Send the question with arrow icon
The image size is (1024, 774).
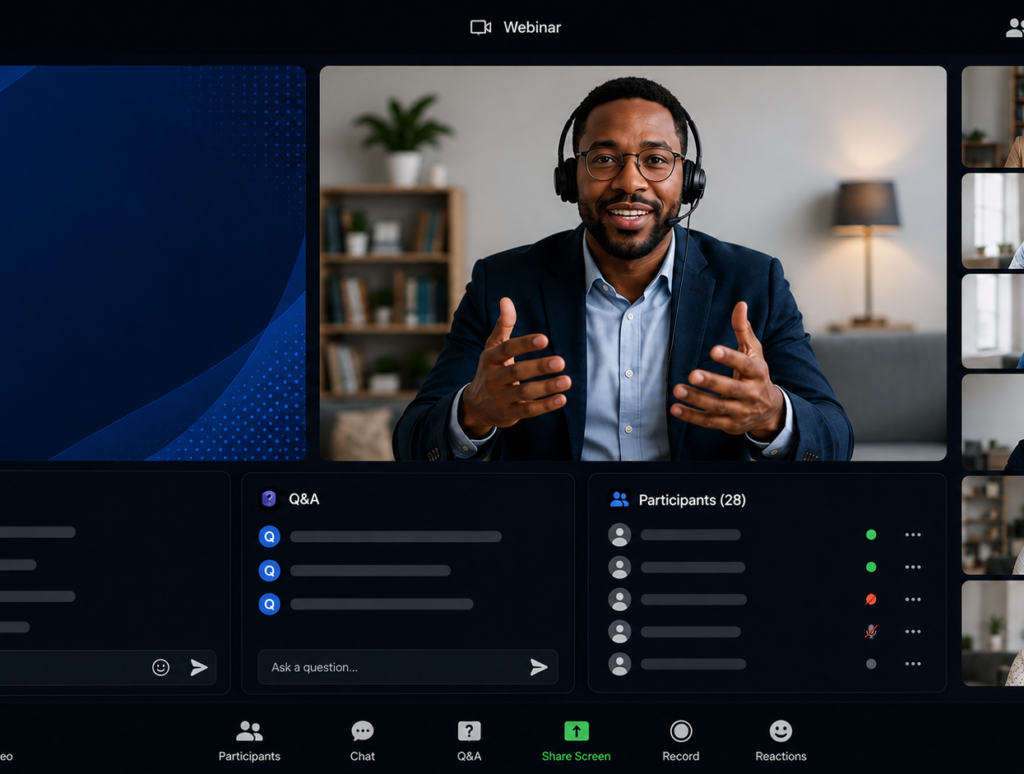[539, 667]
